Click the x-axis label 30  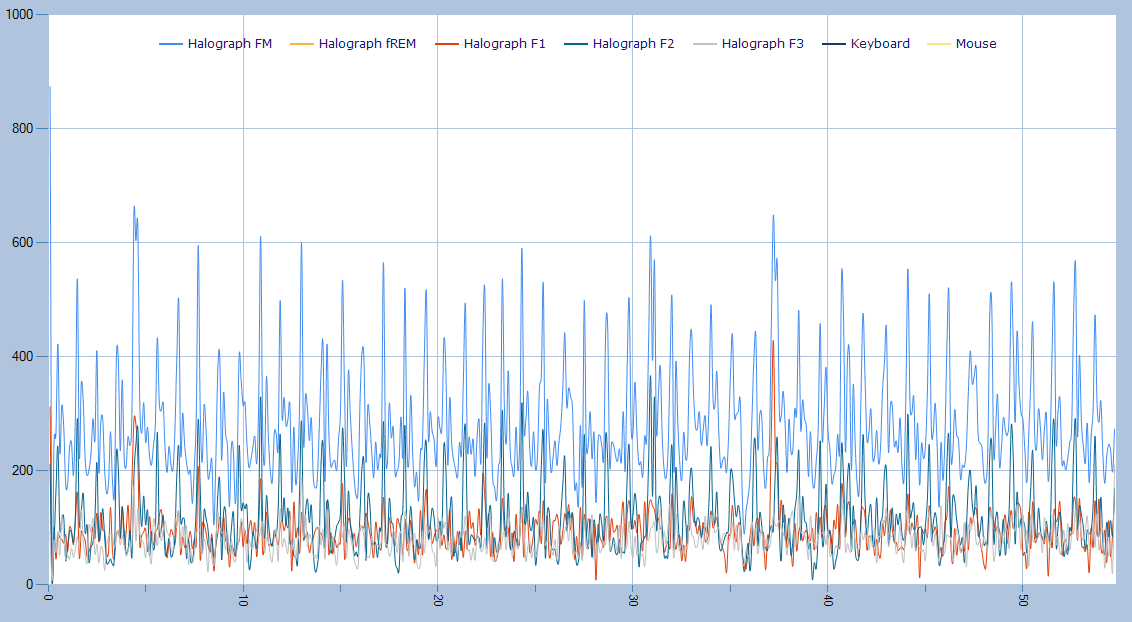(x=632, y=600)
